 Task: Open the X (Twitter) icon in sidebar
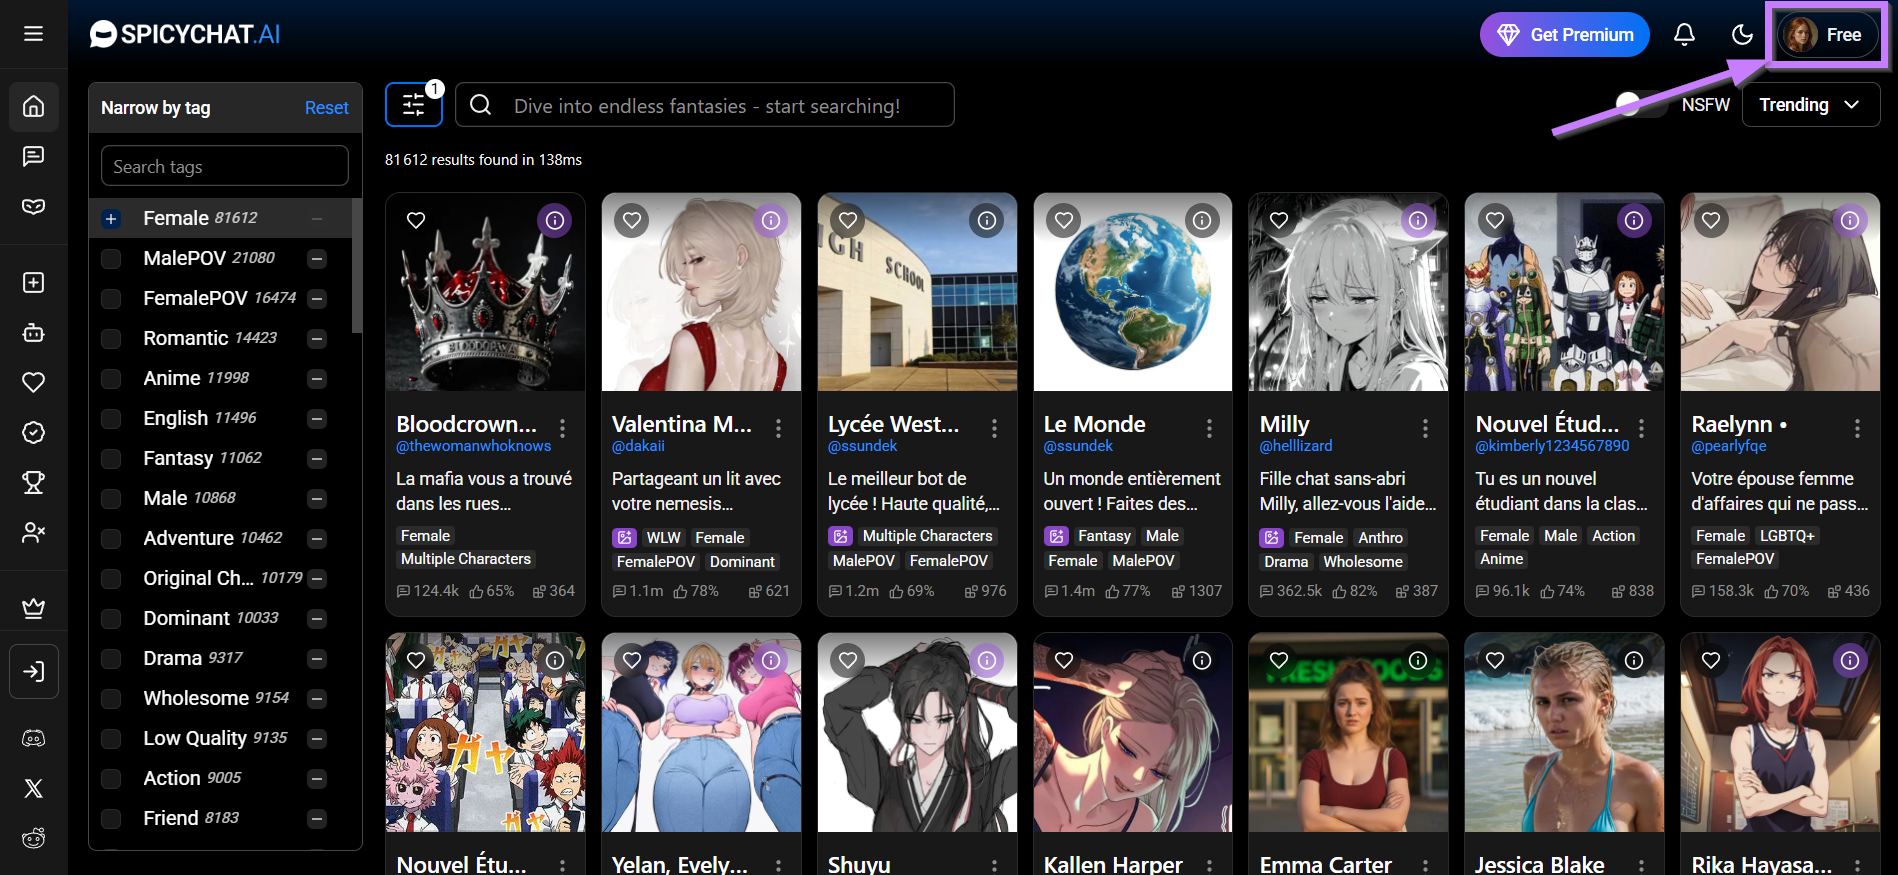click(33, 788)
